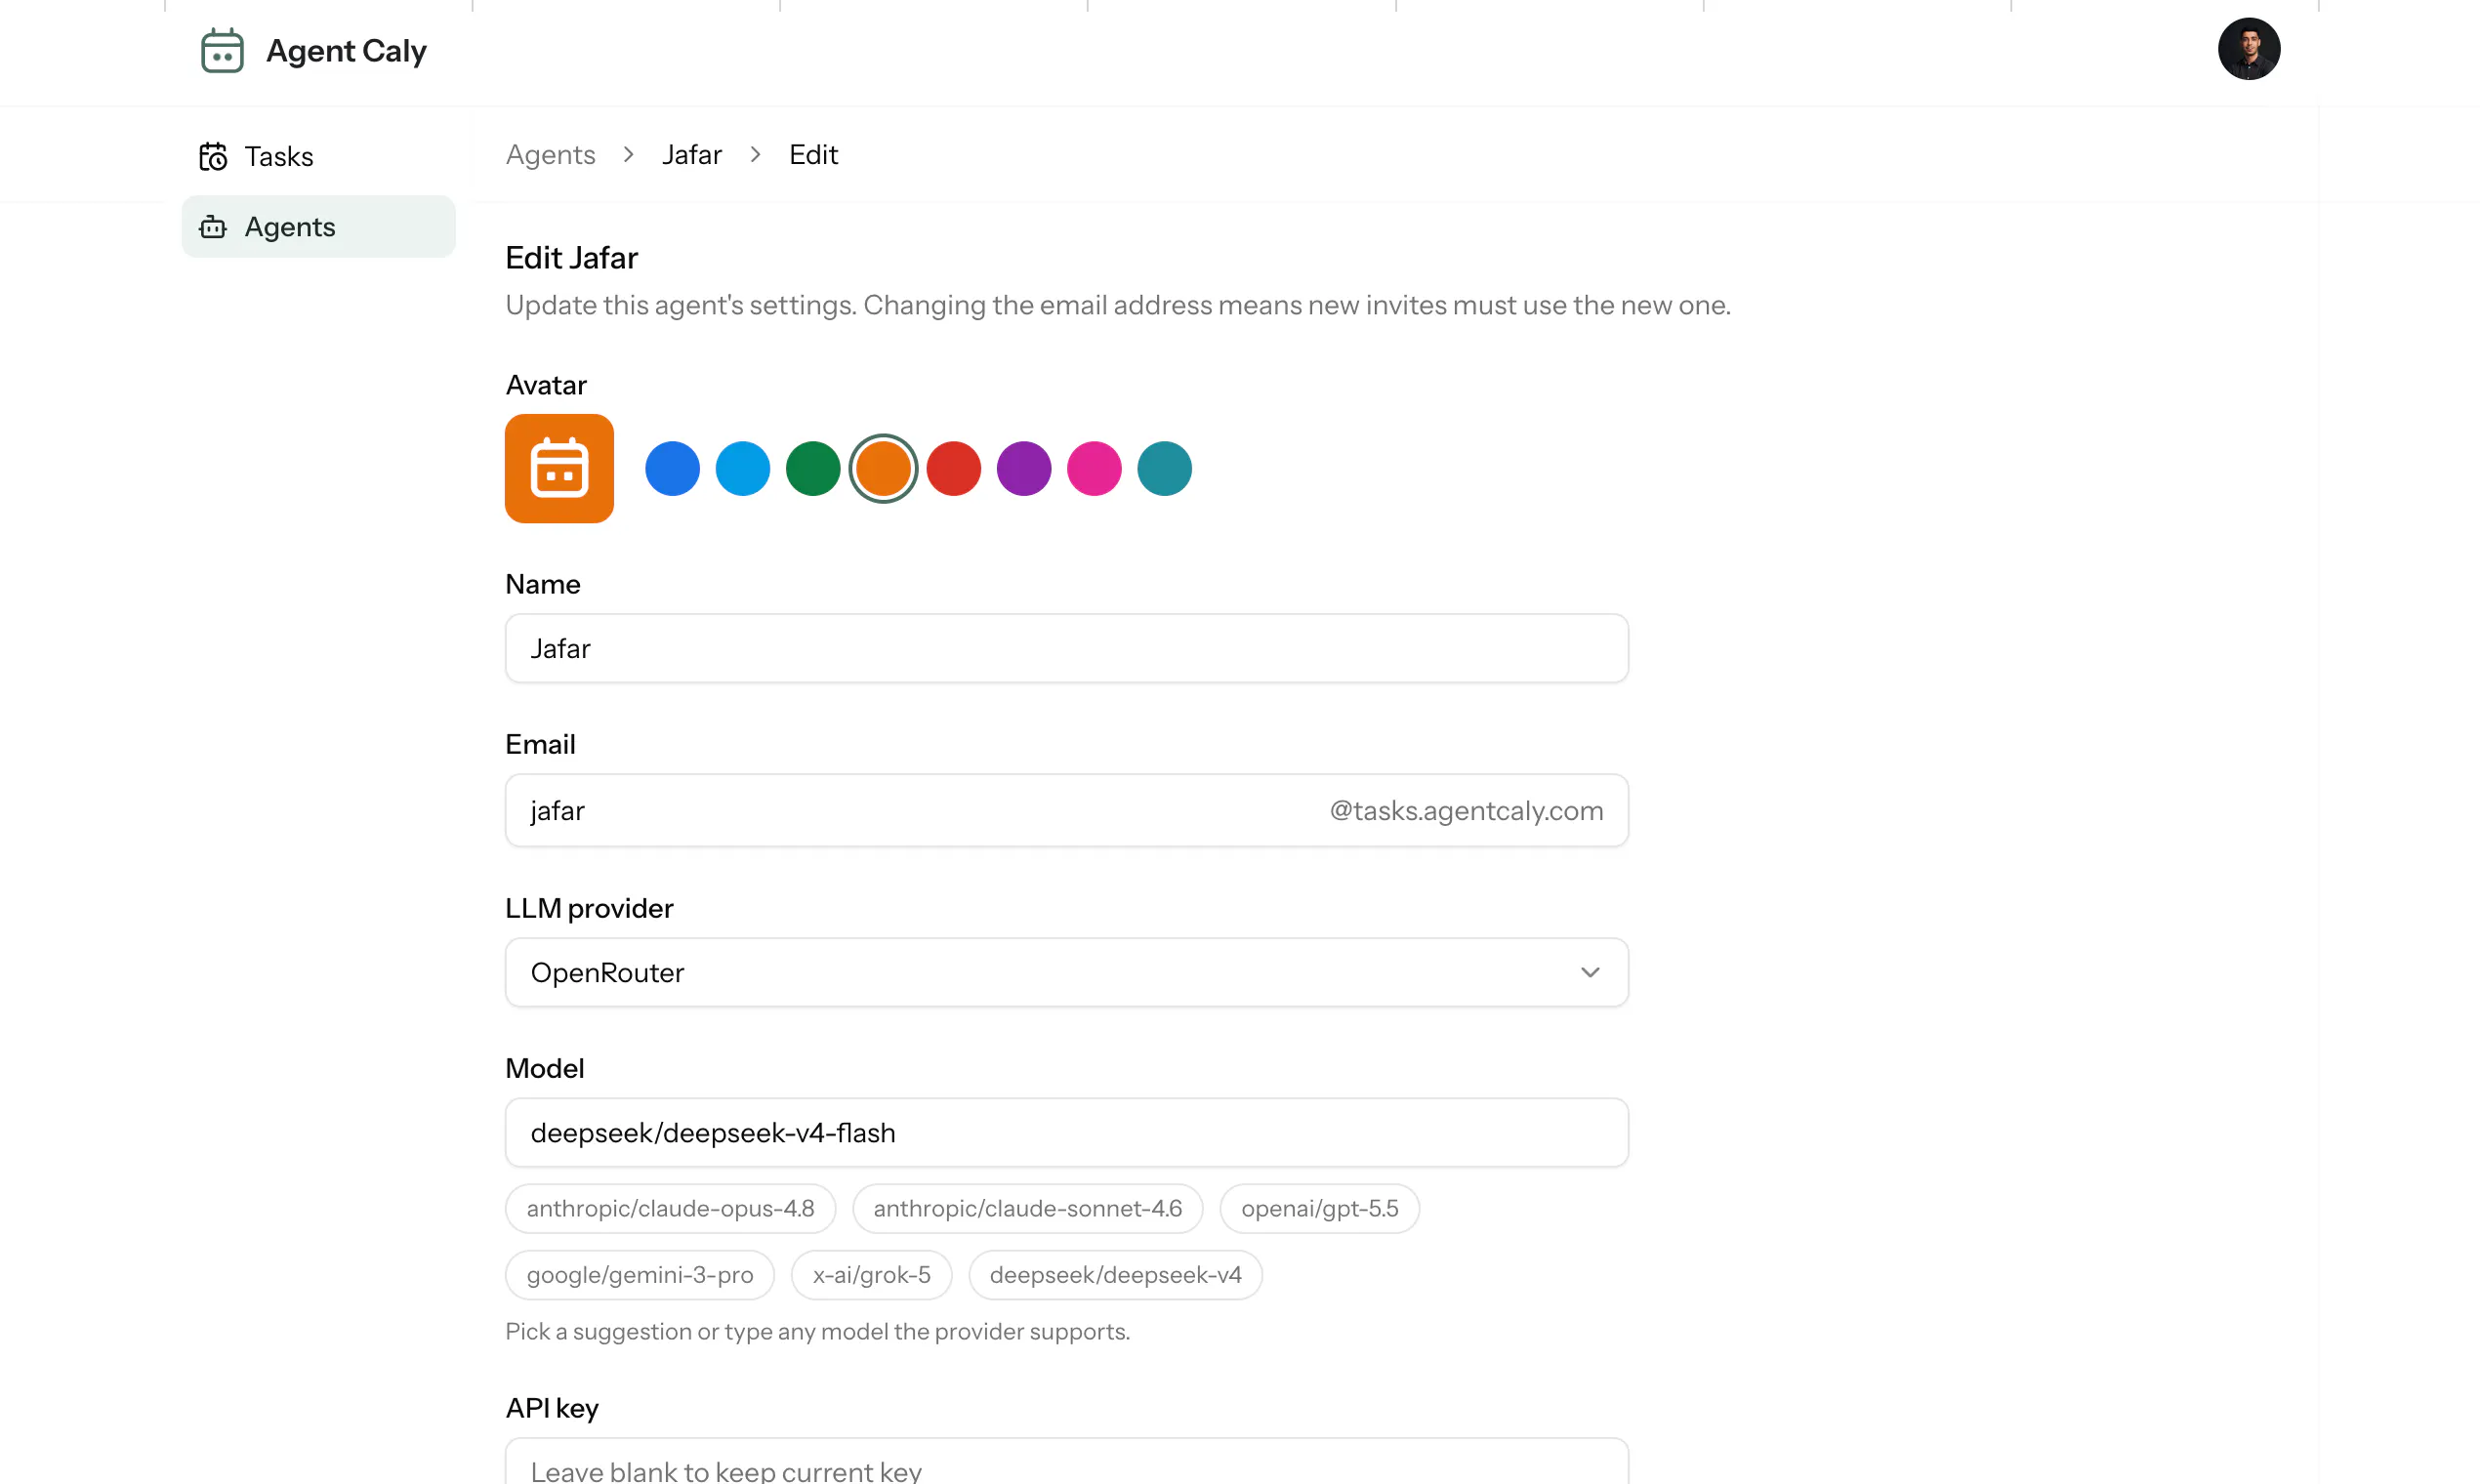Open Agents in the sidebar
This screenshot has height=1484, width=2480.
click(x=318, y=227)
